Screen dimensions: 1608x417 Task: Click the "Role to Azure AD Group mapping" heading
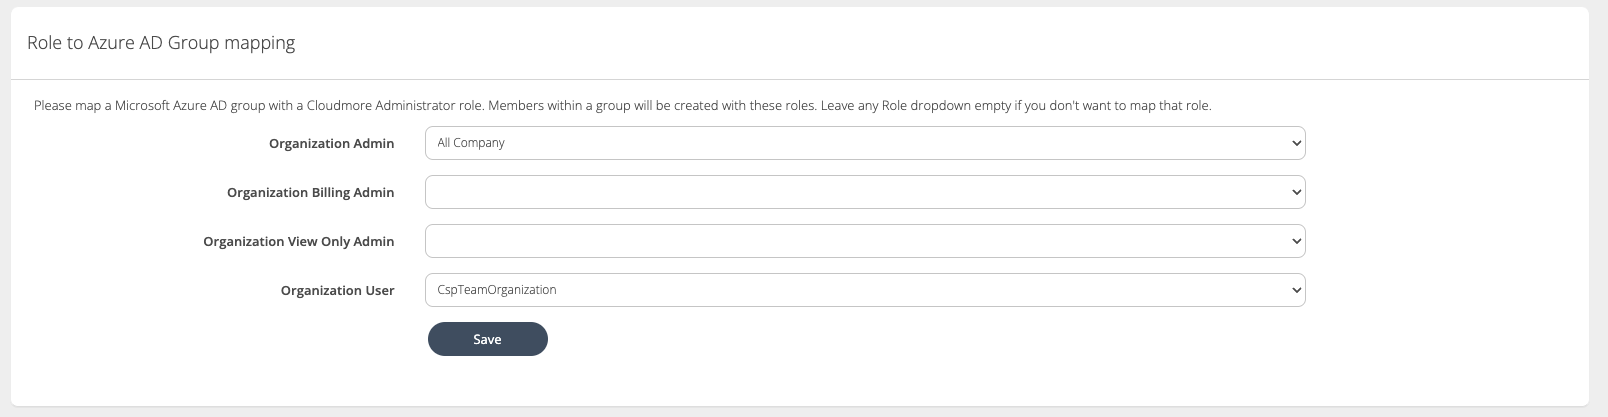click(x=161, y=43)
